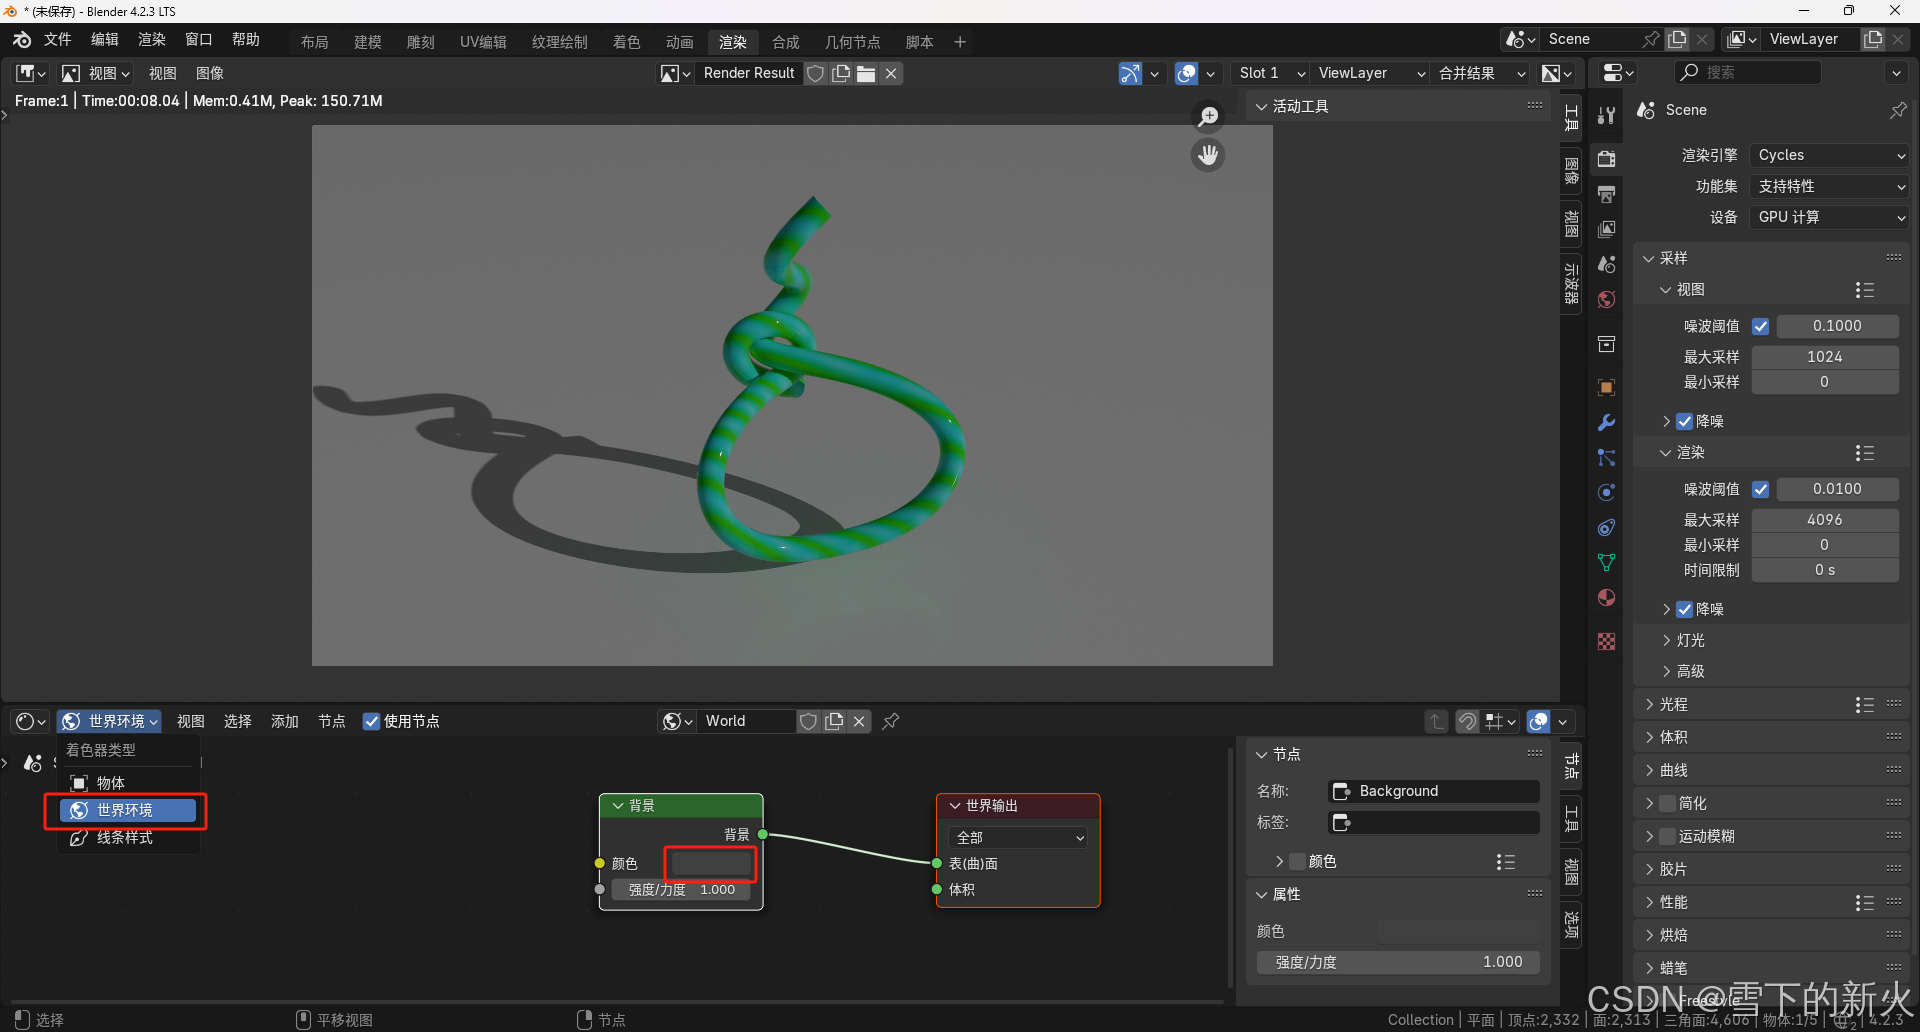Open the Scene properties tab
1920x1032 pixels.
[x=1606, y=264]
